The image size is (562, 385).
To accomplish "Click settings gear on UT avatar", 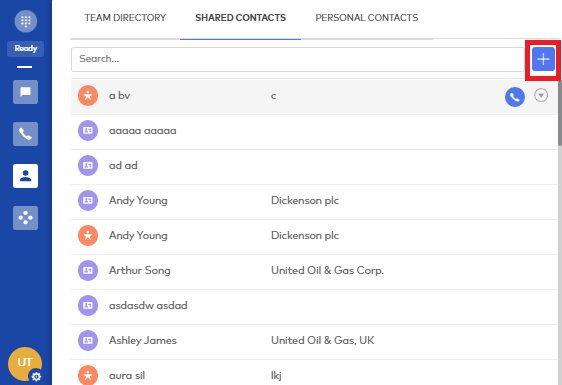I will 36,377.
